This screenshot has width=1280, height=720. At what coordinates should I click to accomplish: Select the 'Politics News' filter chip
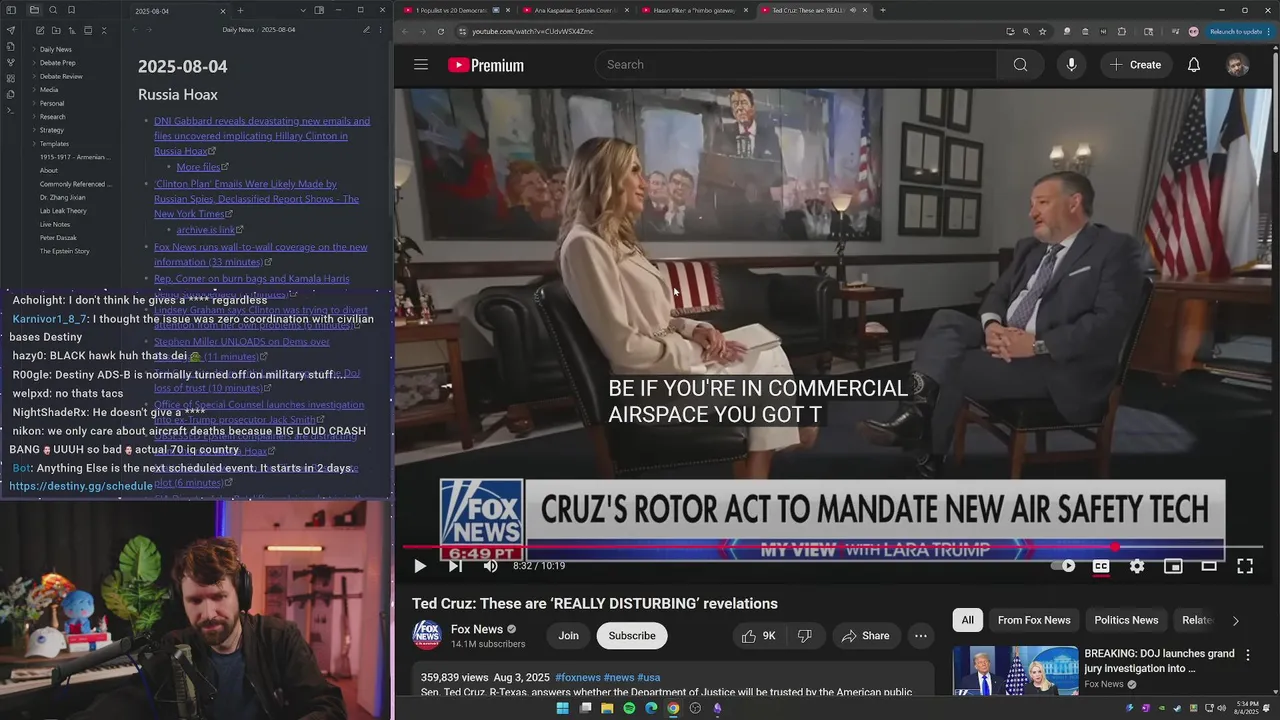tap(1126, 620)
